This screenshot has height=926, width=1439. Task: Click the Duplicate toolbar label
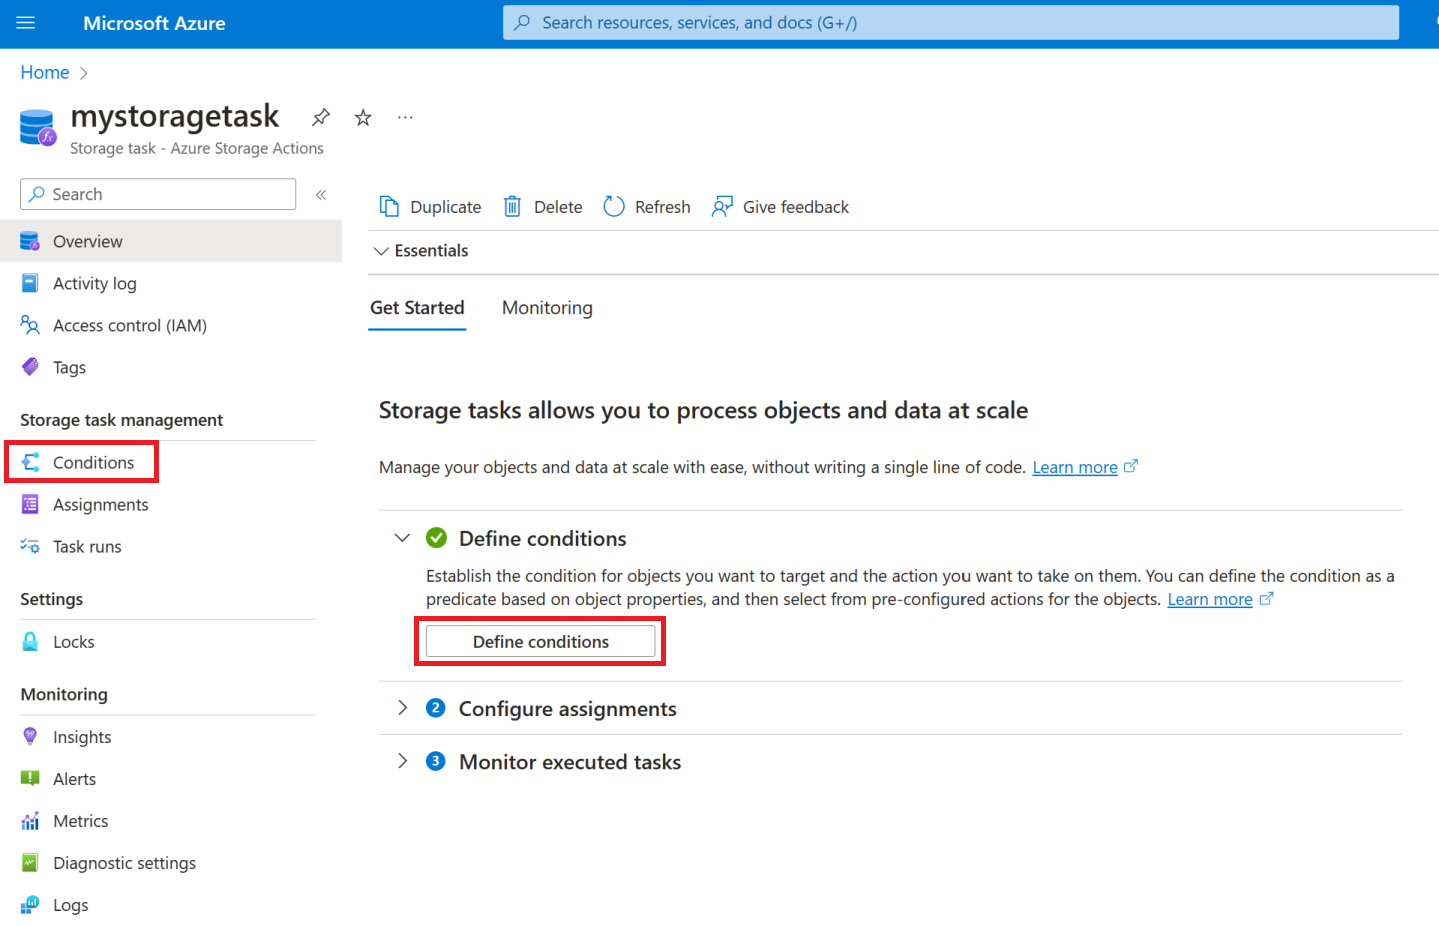(x=445, y=207)
